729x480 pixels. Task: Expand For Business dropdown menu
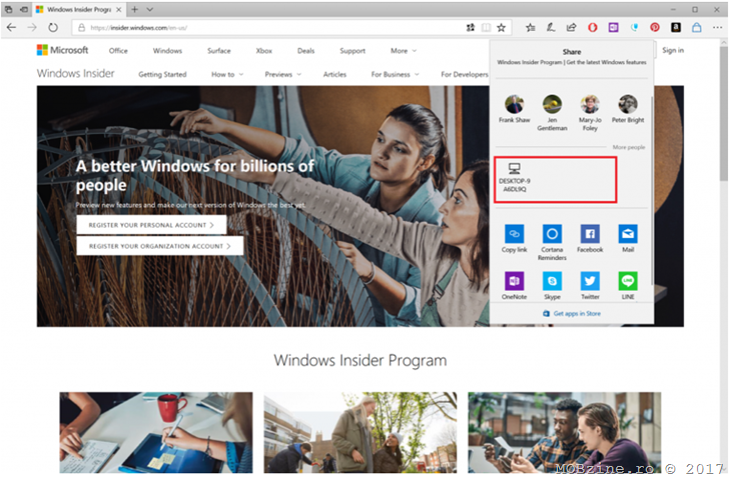[x=395, y=74]
